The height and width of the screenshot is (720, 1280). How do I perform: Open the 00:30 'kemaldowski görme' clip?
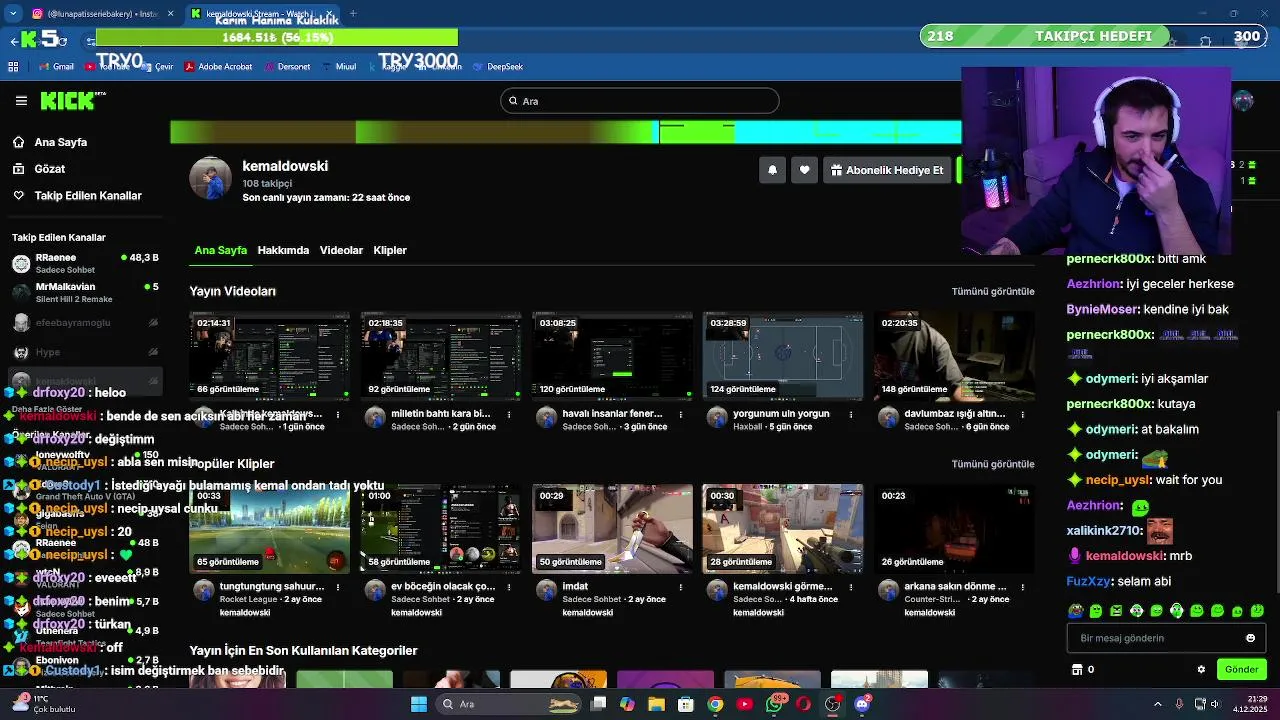[783, 529]
